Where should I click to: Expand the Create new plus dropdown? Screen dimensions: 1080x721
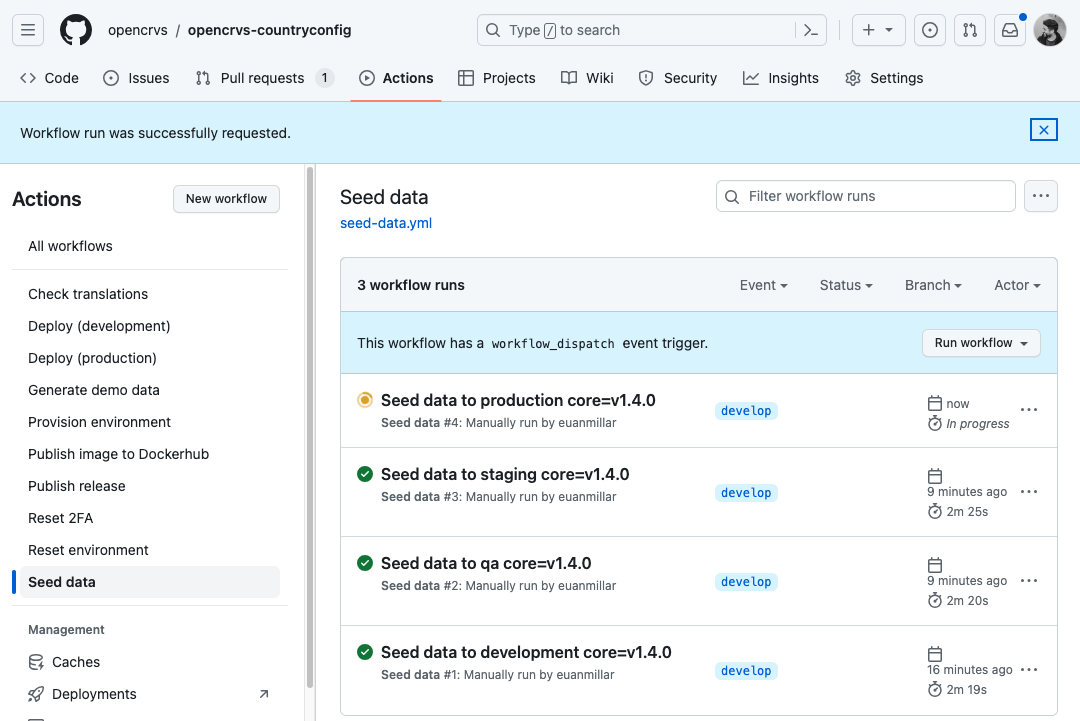[x=879, y=30]
